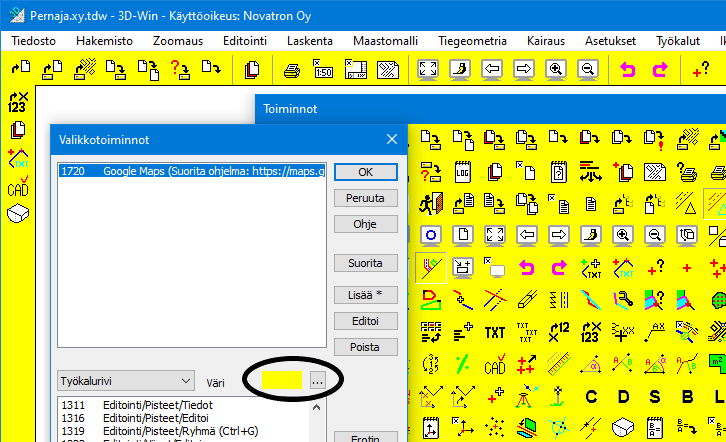Click the zoom extents icon in toolbar
The height and width of the screenshot is (442, 726).
pyautogui.click(x=429, y=69)
